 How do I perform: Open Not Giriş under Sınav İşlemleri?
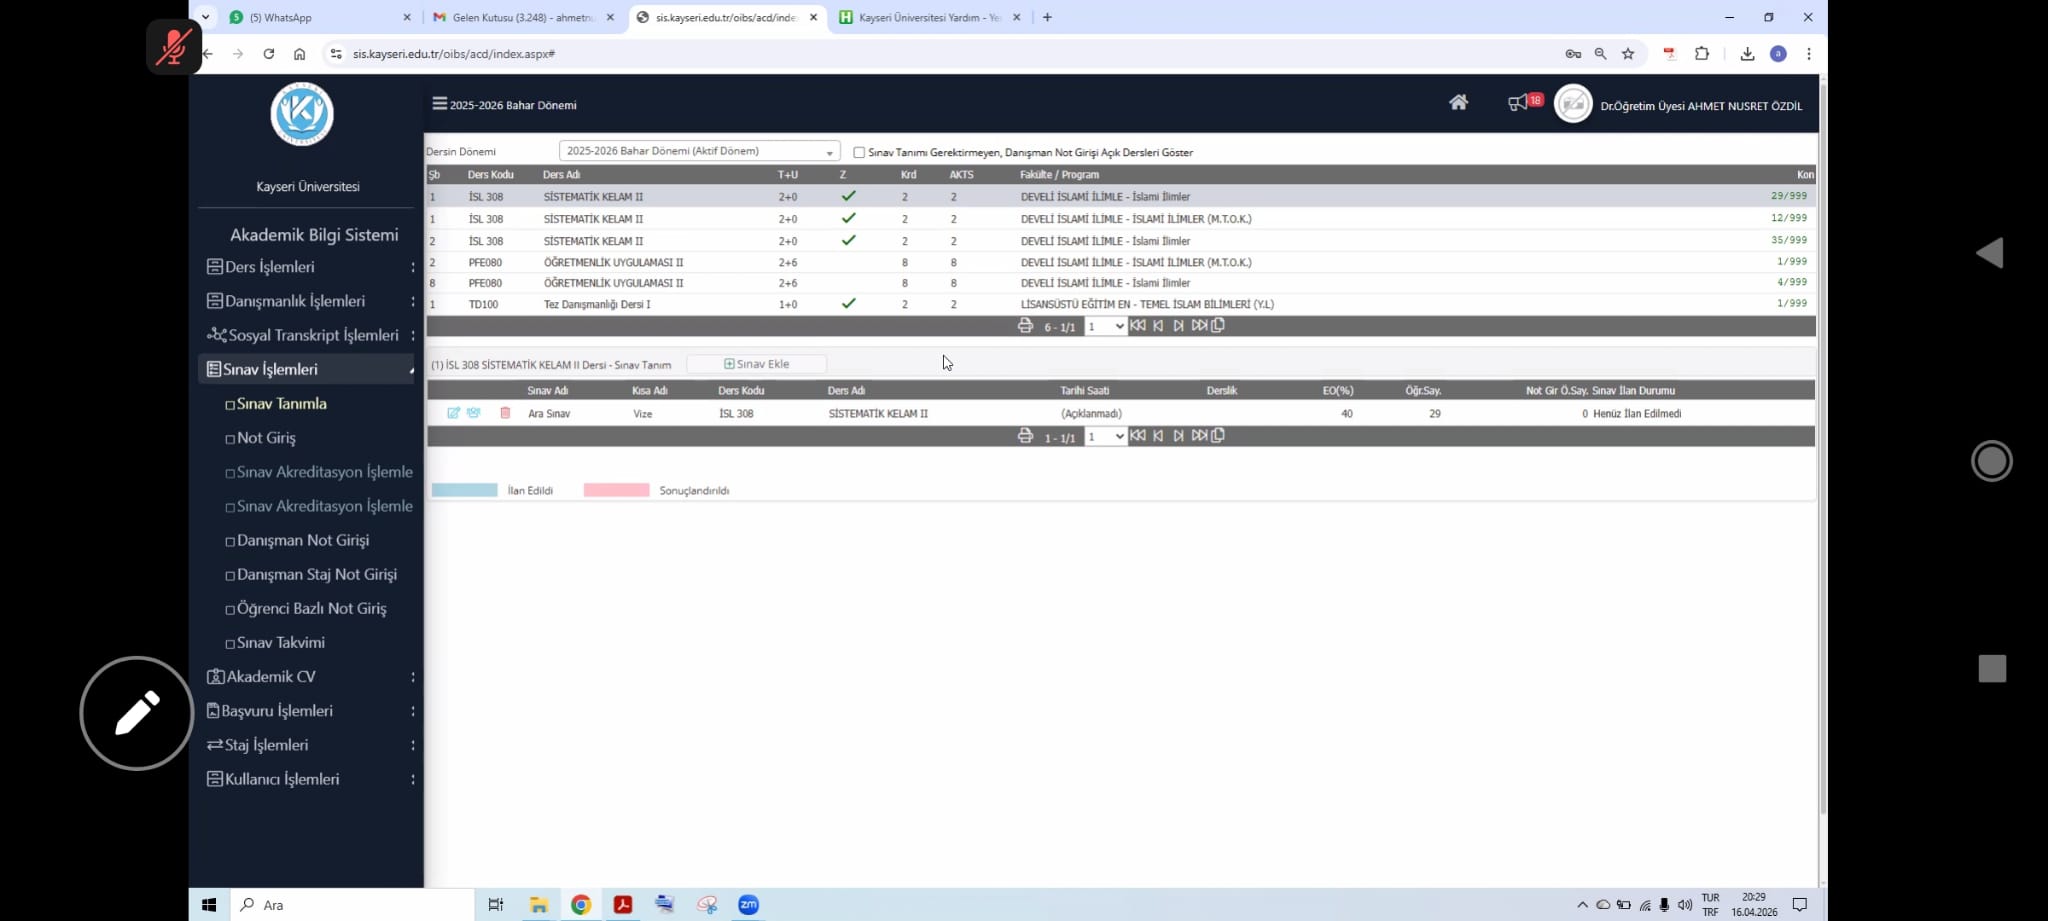266,438
